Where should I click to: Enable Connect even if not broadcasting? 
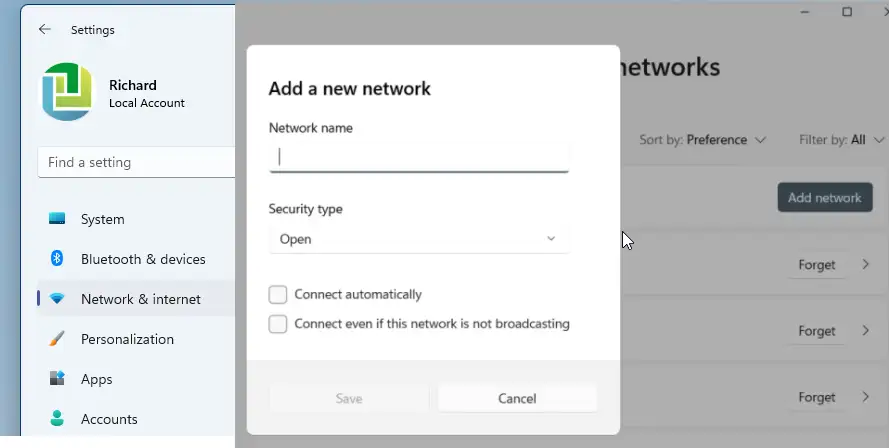(x=278, y=324)
